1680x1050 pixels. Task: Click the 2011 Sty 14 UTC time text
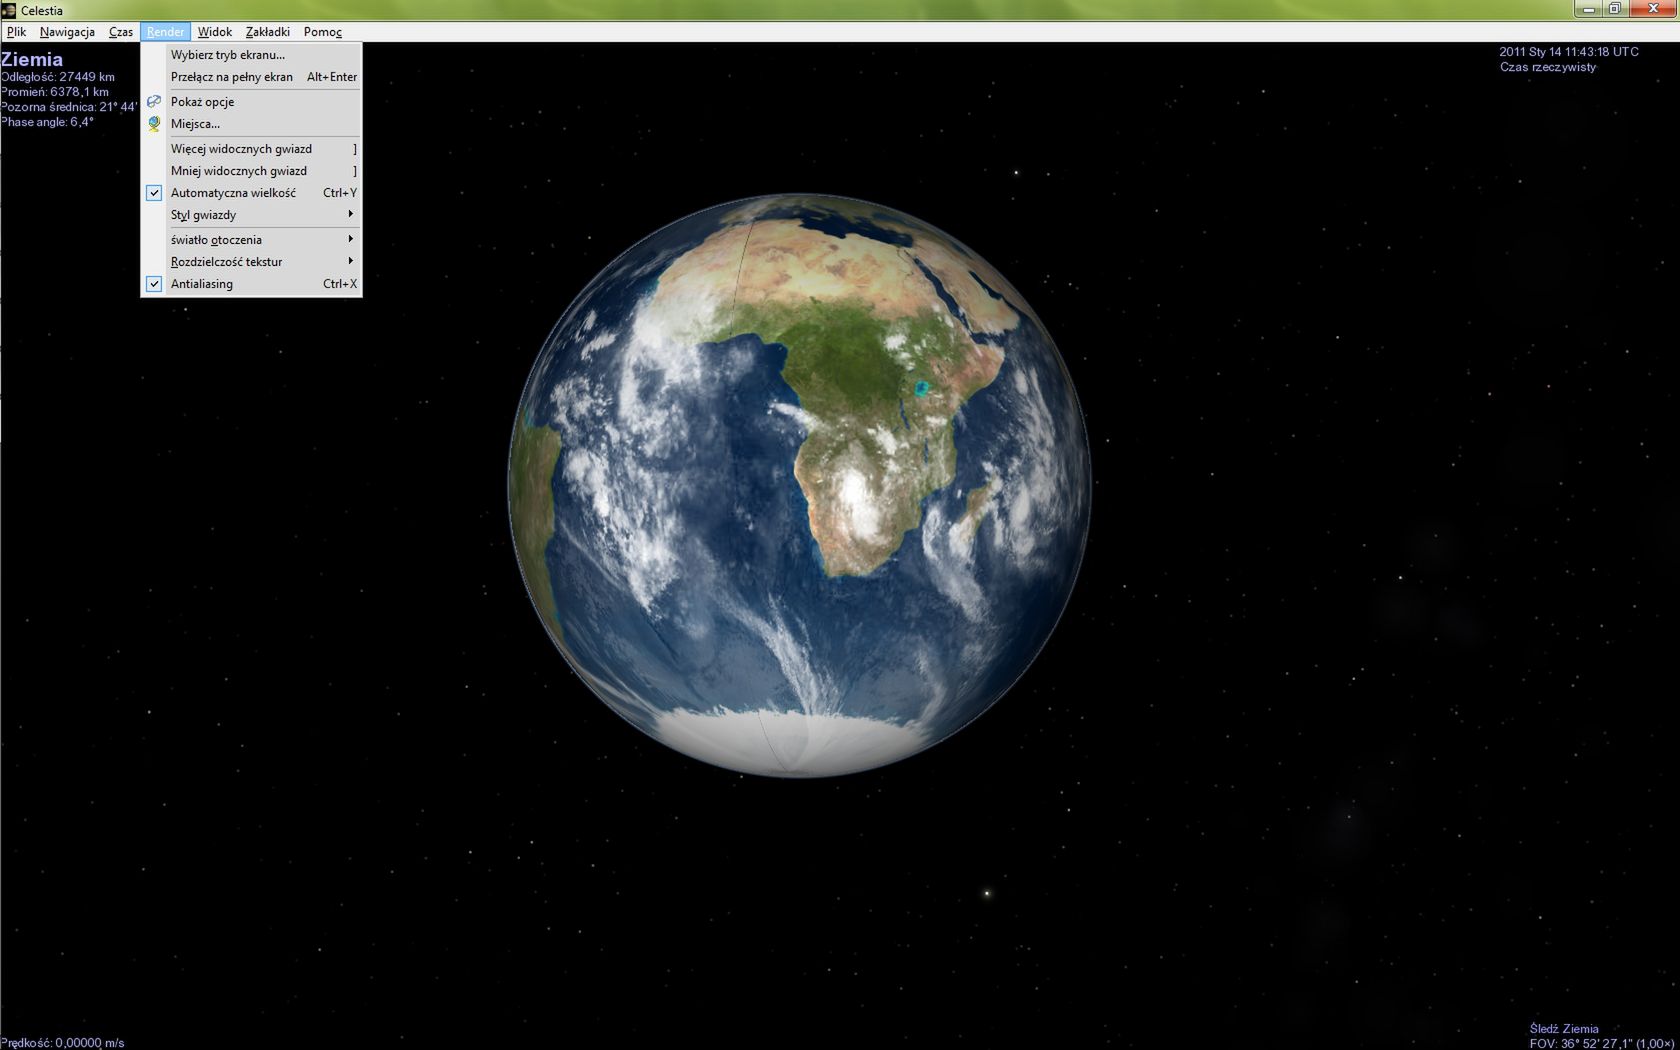(x=1569, y=52)
